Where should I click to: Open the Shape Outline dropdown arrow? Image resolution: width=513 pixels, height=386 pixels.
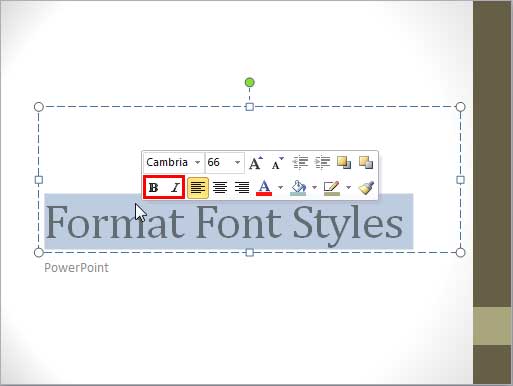pyautogui.click(x=349, y=188)
